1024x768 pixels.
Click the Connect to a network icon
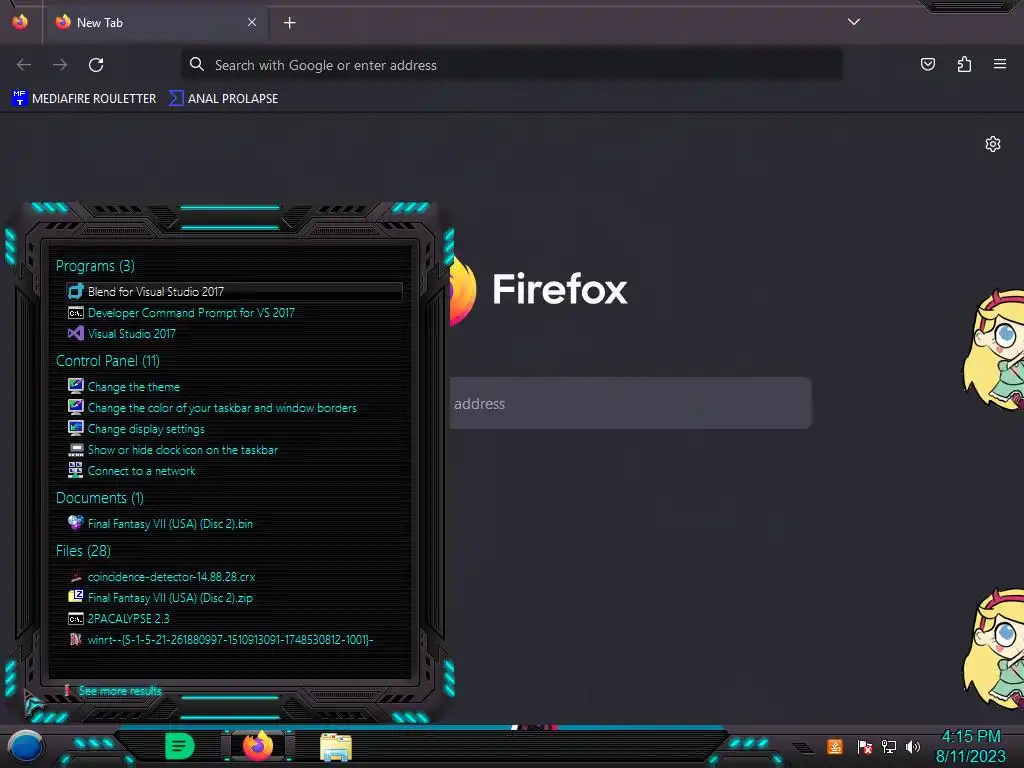(76, 470)
